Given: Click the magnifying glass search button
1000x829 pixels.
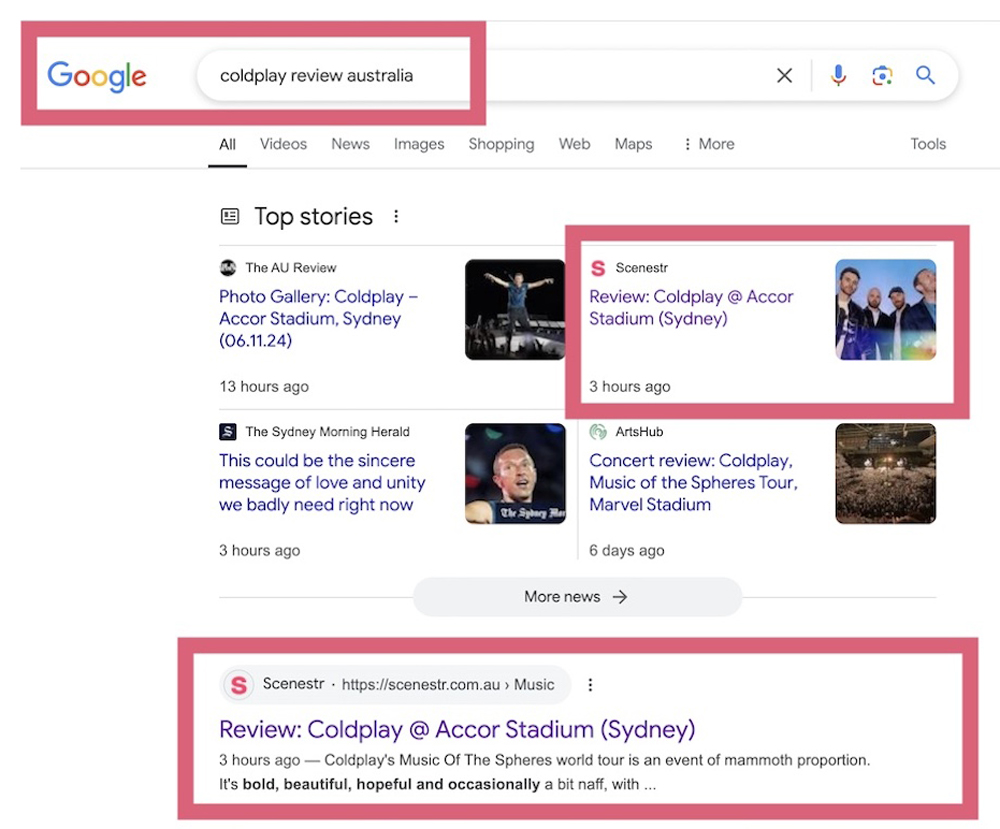Looking at the screenshot, I should point(926,76).
